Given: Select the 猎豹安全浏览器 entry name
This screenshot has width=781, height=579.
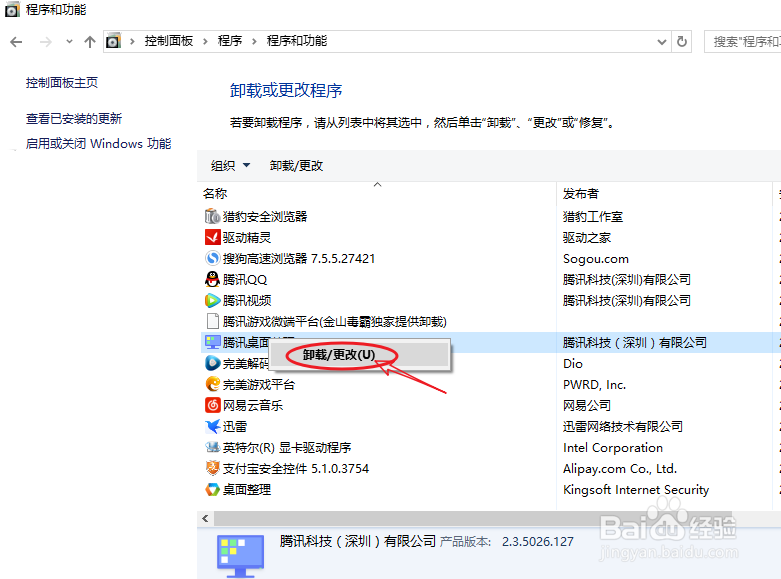Looking at the screenshot, I should tap(265, 217).
